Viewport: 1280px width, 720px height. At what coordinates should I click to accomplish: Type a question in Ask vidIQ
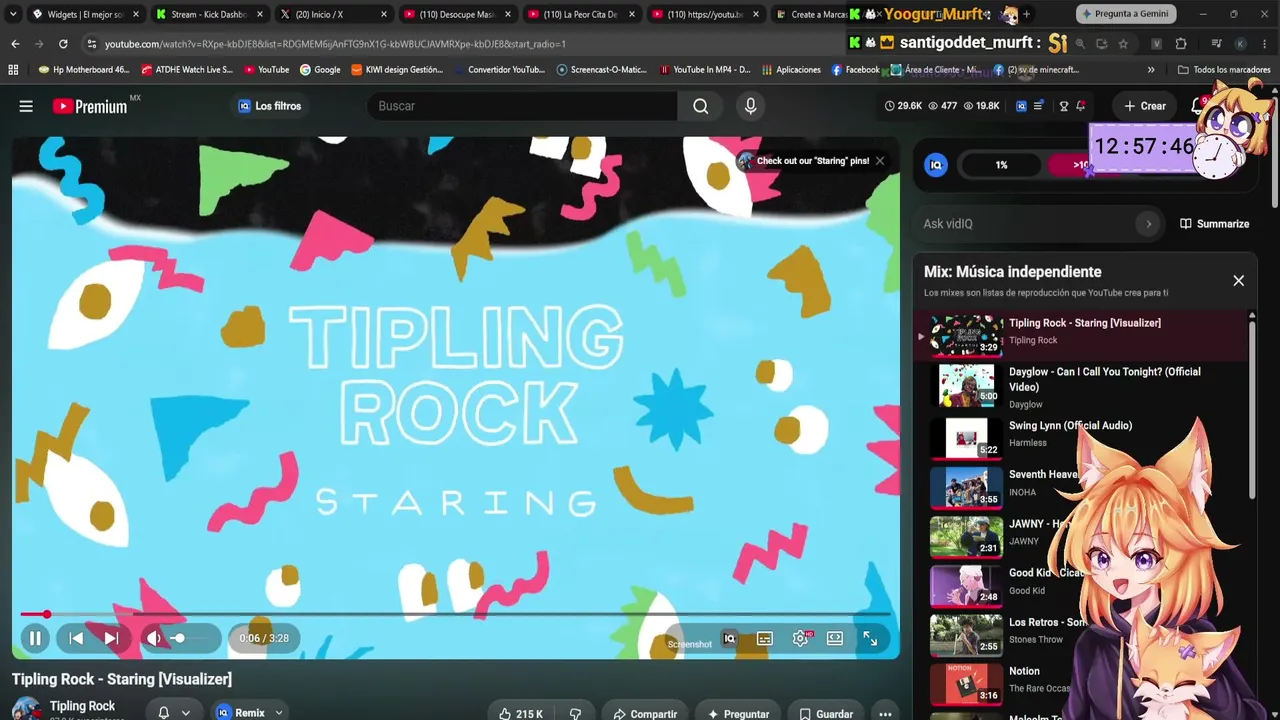pos(1025,224)
